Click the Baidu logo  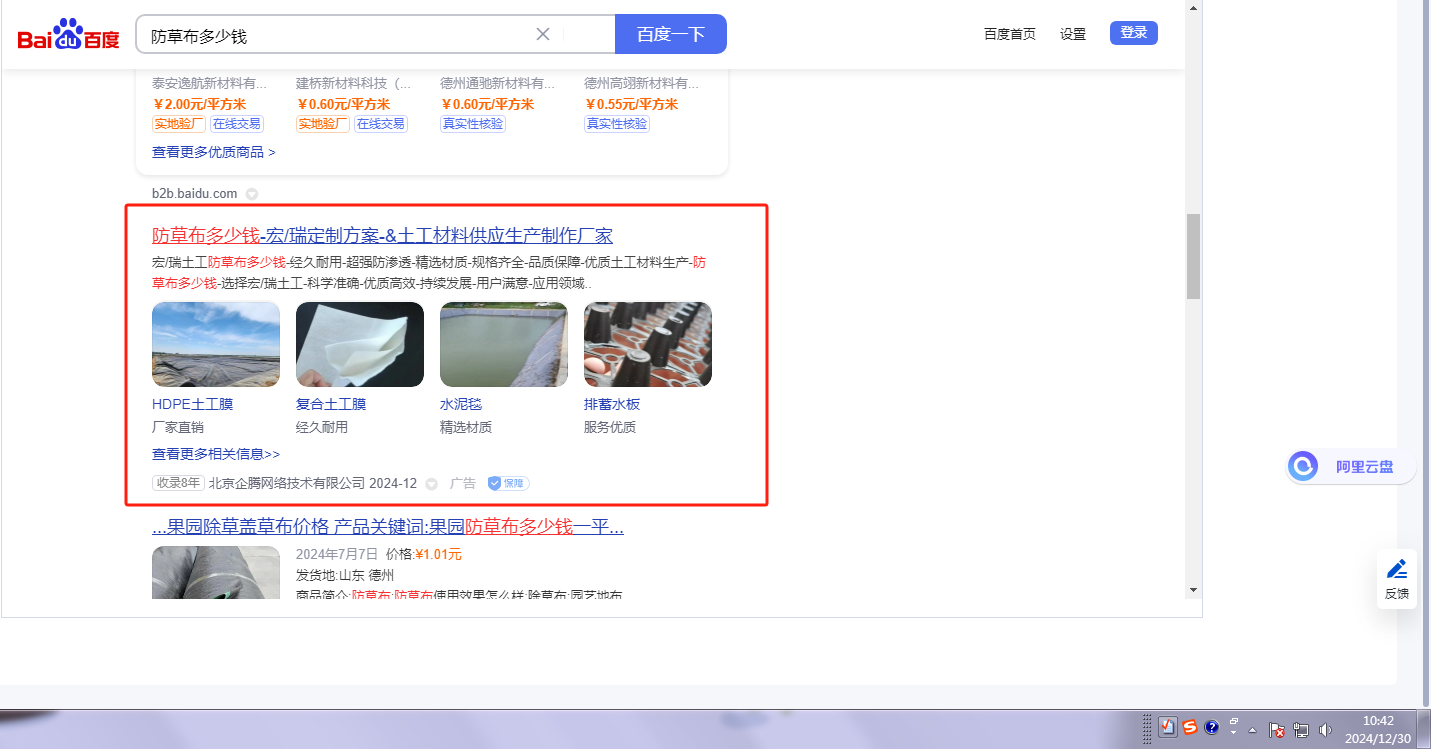(x=68, y=35)
